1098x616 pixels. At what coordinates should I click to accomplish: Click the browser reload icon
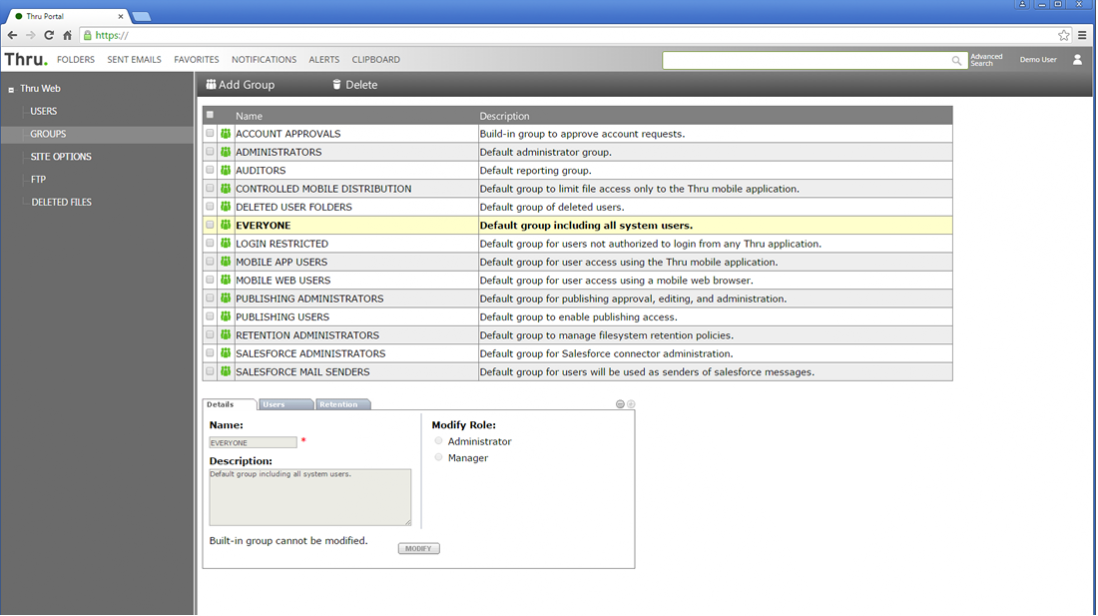(x=49, y=35)
